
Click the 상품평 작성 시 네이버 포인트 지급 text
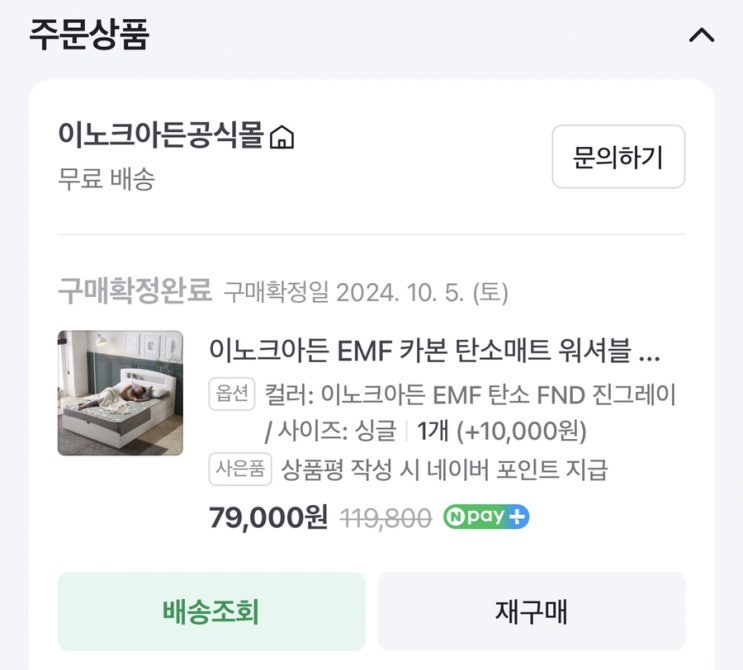coord(444,470)
